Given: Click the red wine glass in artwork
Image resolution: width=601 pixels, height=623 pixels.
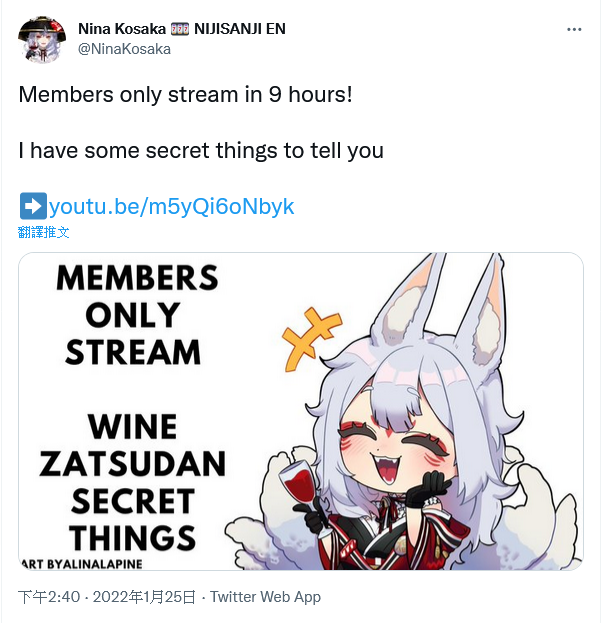Looking at the screenshot, I should pyautogui.click(x=300, y=481).
